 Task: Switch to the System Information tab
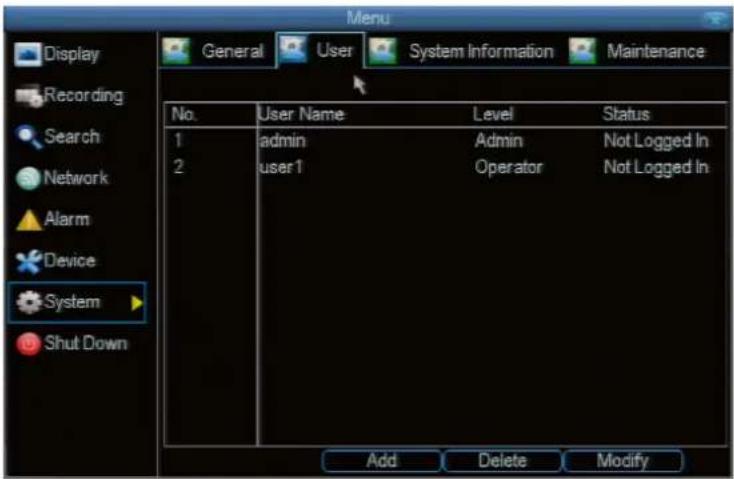point(462,51)
